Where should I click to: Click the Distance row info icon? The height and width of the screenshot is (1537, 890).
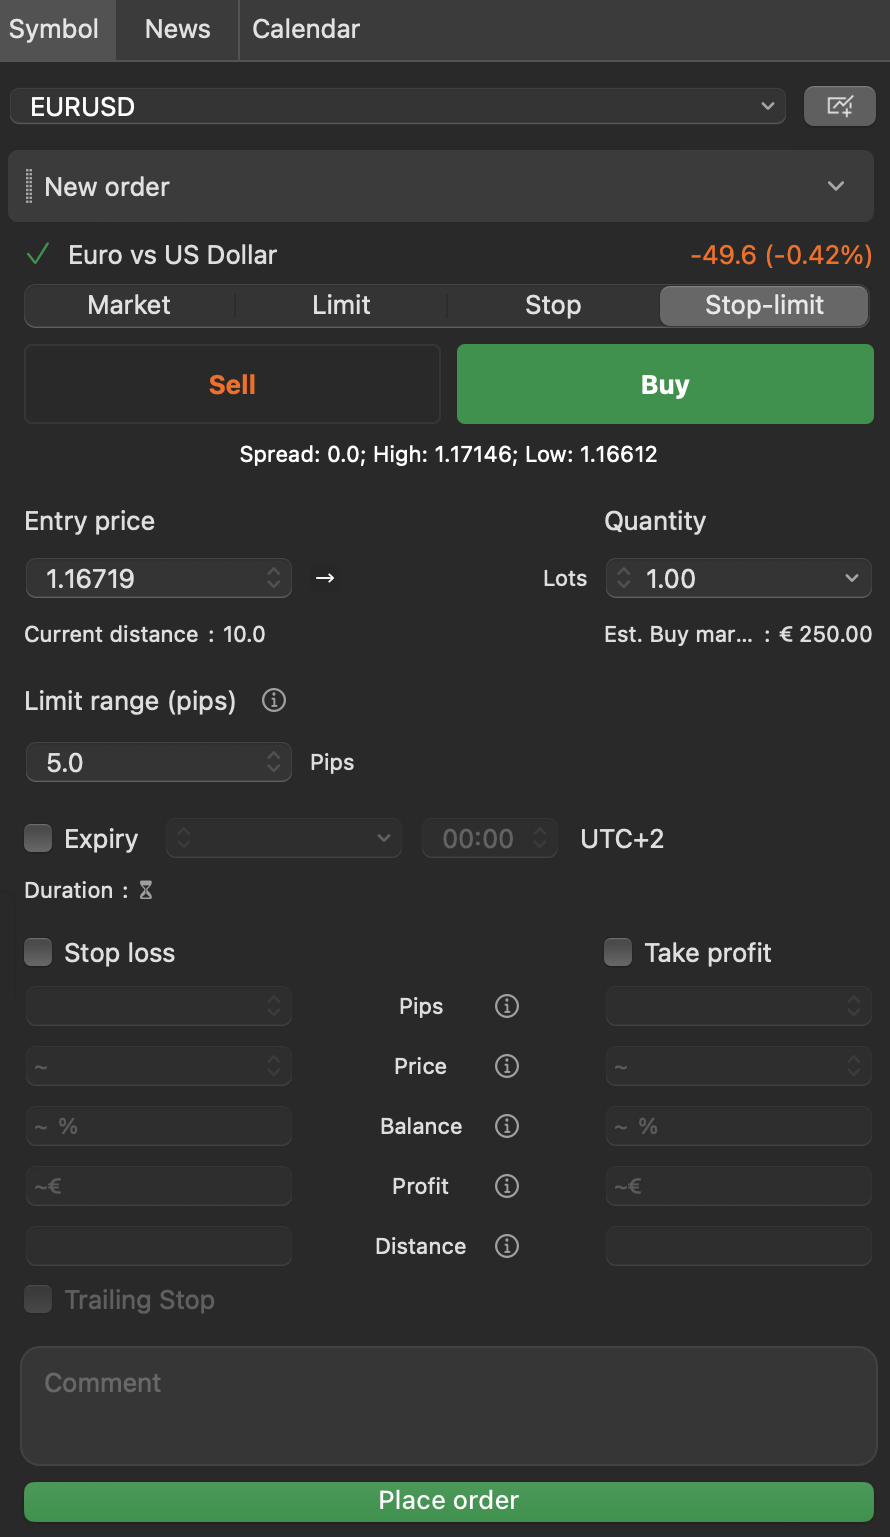(507, 1246)
